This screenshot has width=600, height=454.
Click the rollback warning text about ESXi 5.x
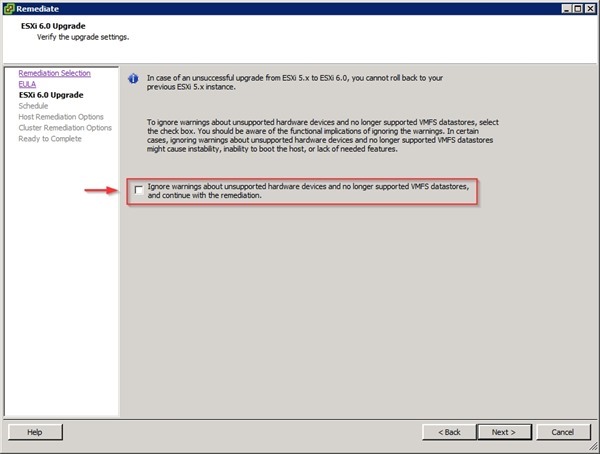(x=295, y=82)
